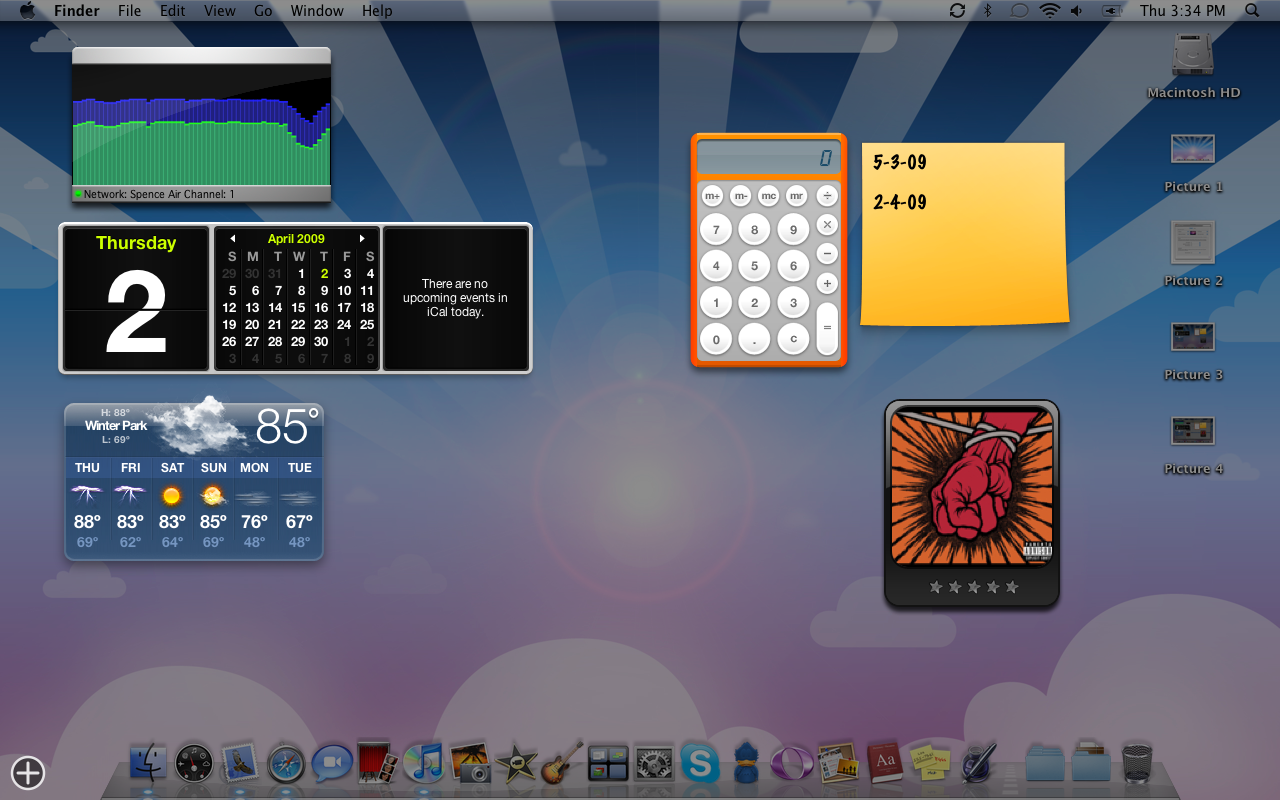
Task: Rate the album five stars
Action: [1012, 587]
